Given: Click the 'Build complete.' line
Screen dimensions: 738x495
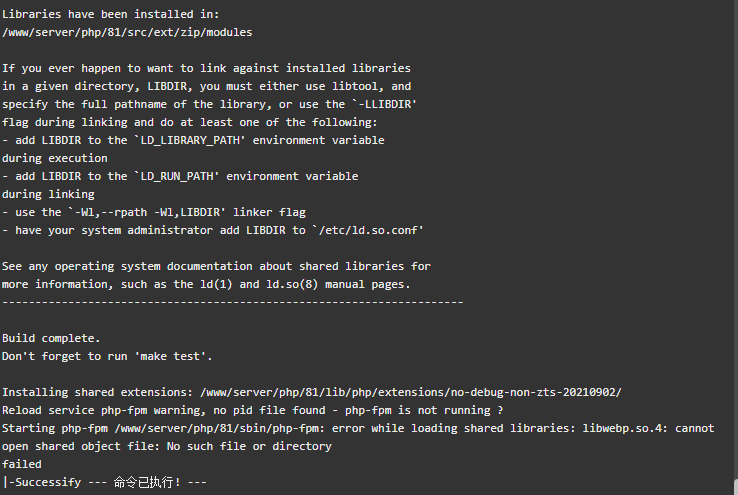Looking at the screenshot, I should [x=51, y=338].
